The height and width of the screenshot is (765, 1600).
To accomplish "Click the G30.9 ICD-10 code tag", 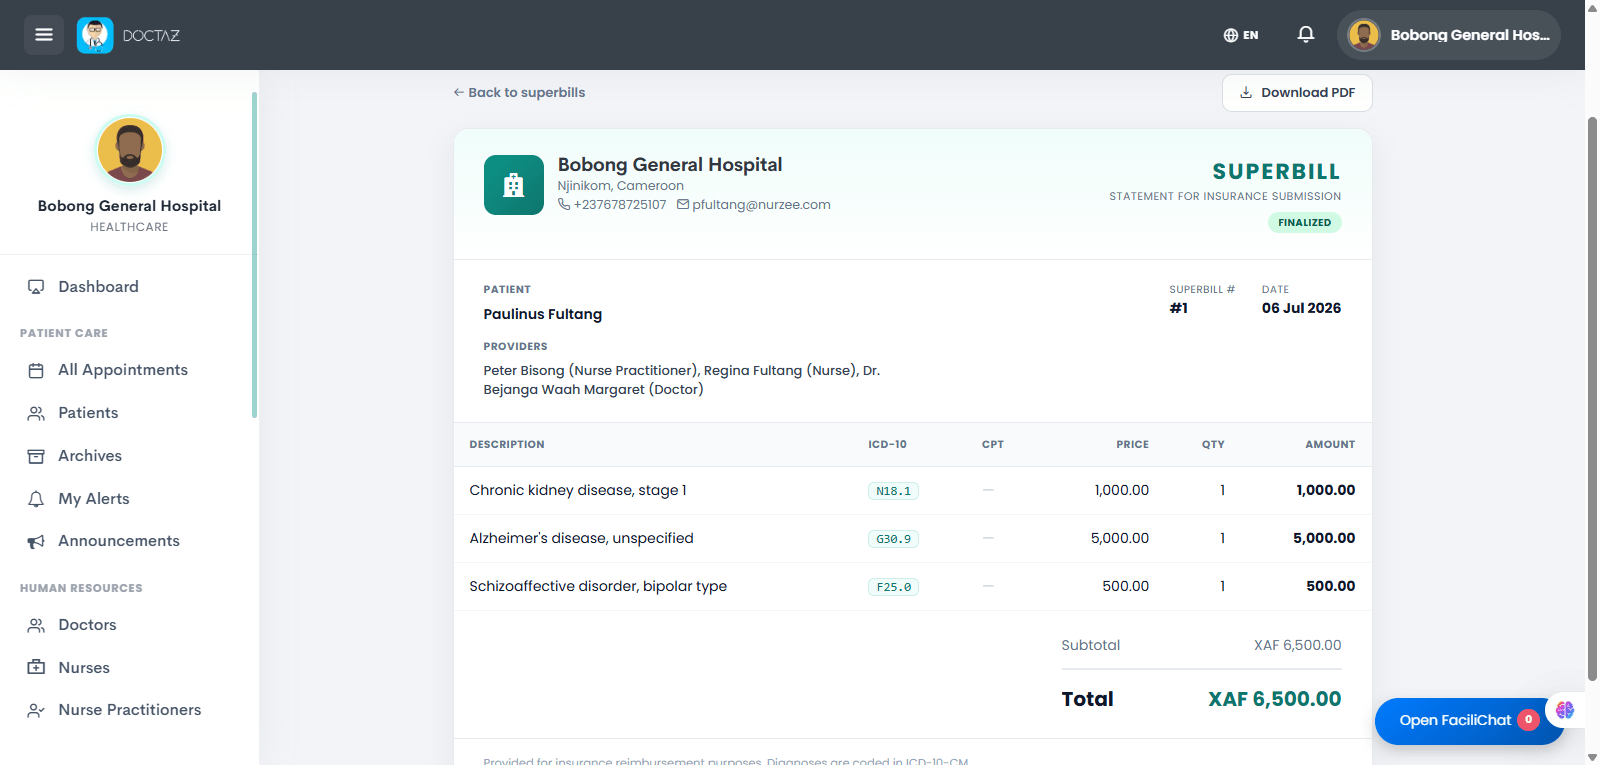I will [893, 539].
